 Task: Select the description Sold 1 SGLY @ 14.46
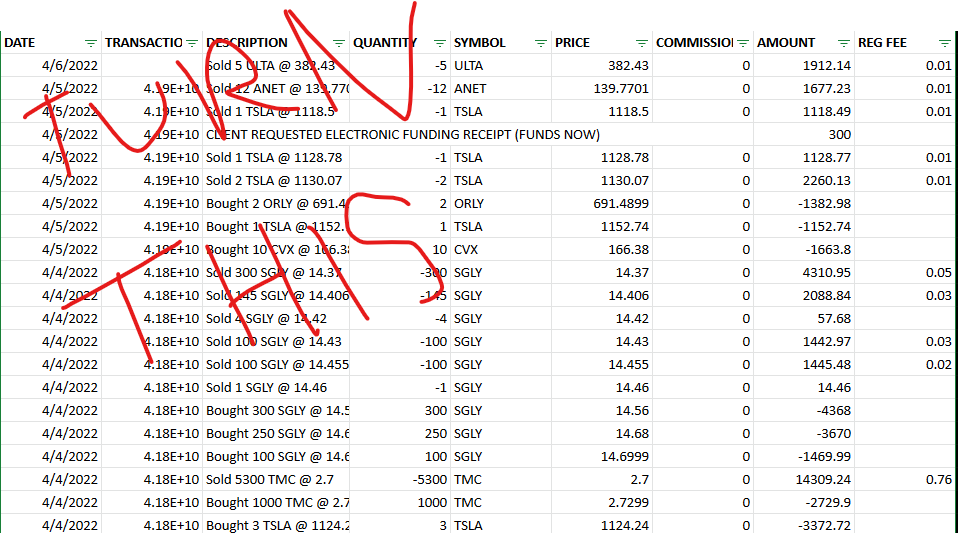coord(276,388)
